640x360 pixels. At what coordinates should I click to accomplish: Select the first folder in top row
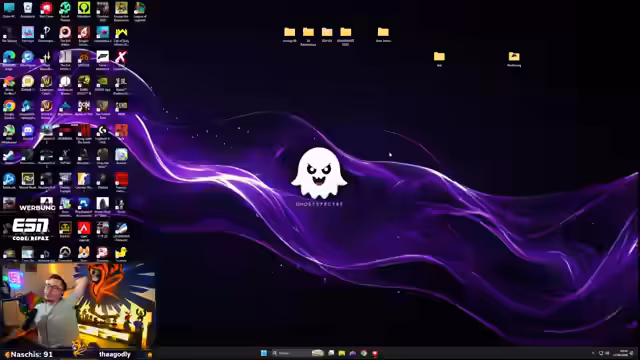(x=289, y=35)
